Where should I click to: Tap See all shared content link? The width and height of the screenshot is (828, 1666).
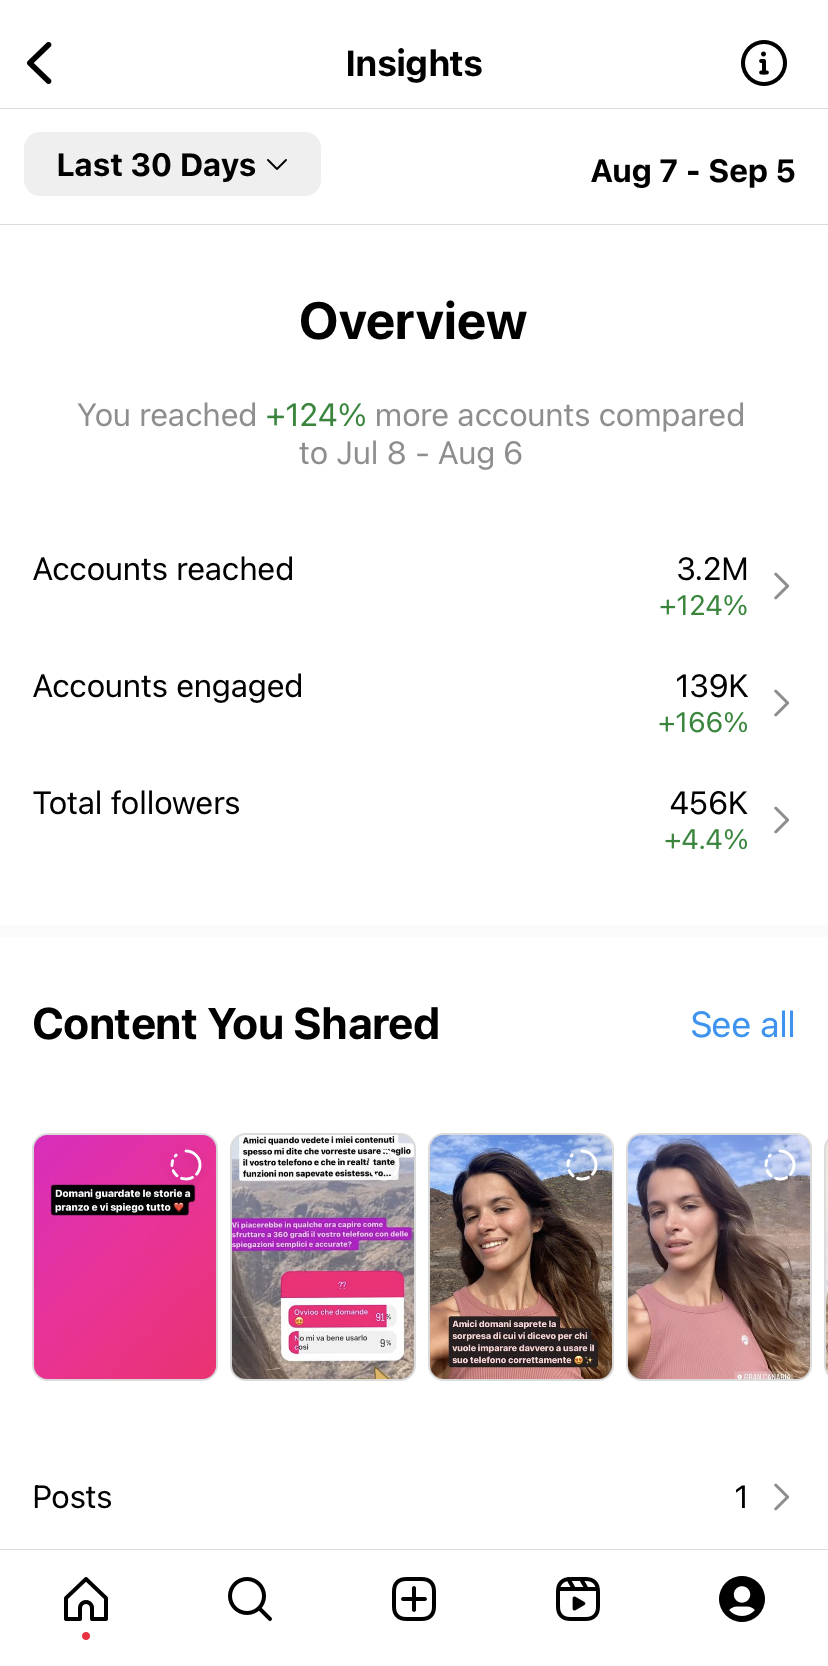tap(742, 1025)
